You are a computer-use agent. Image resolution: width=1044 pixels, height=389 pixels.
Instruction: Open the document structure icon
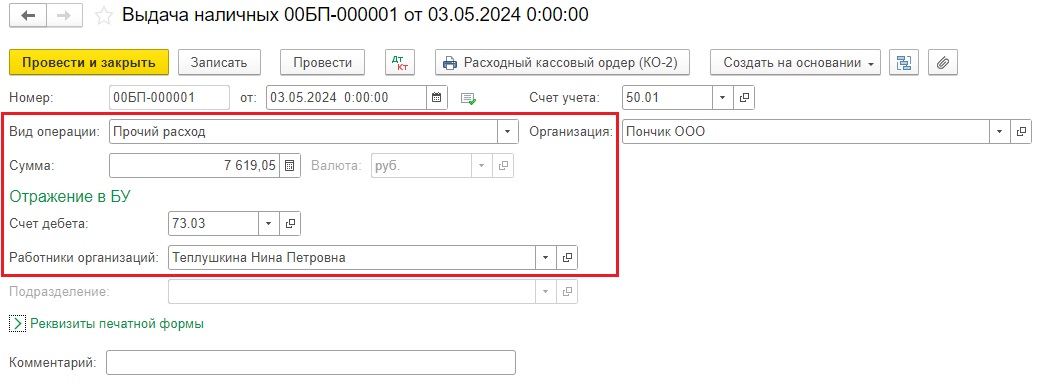click(904, 63)
